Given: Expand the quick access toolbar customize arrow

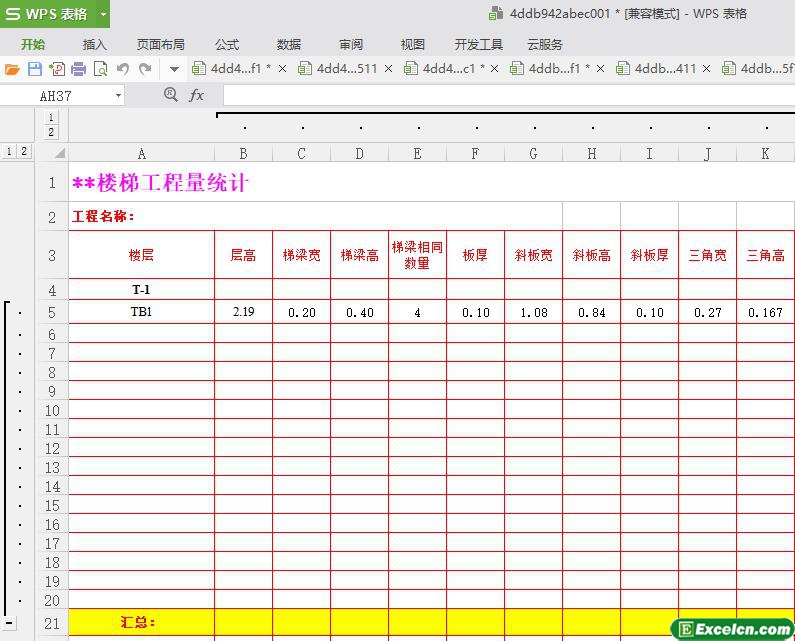Looking at the screenshot, I should (174, 69).
